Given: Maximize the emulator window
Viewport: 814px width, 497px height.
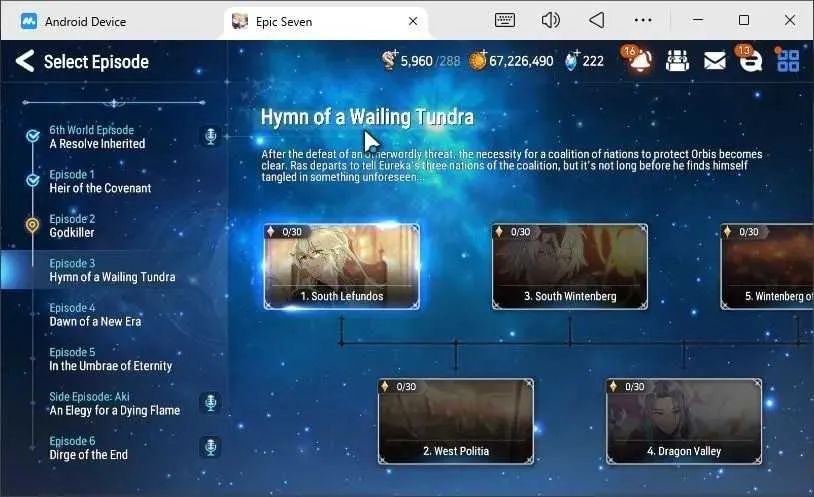Looking at the screenshot, I should 743,20.
